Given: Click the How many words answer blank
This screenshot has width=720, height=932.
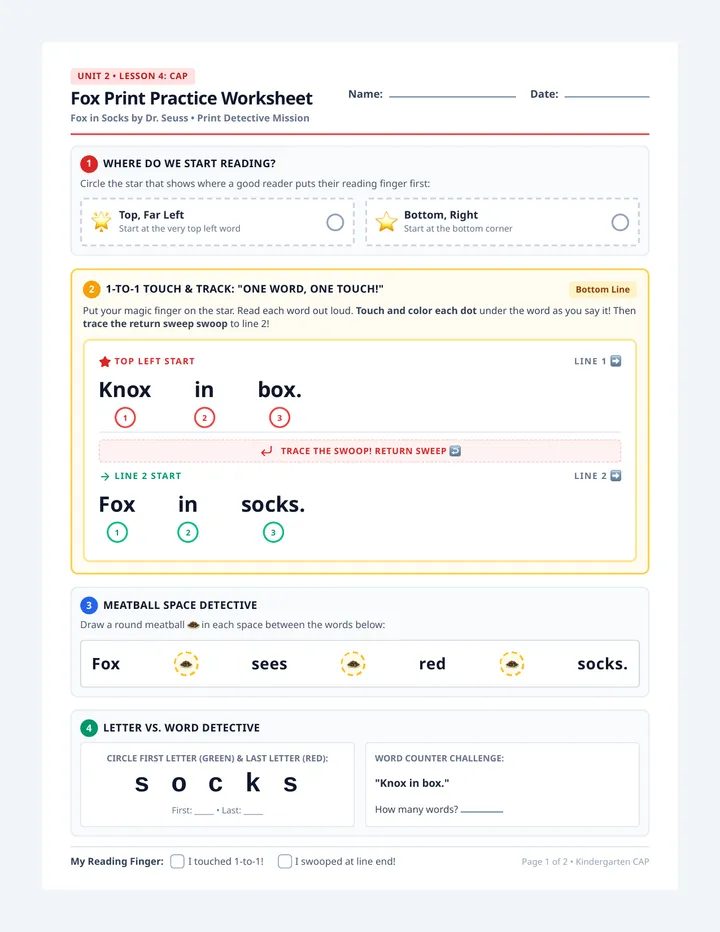Looking at the screenshot, I should (482, 810).
